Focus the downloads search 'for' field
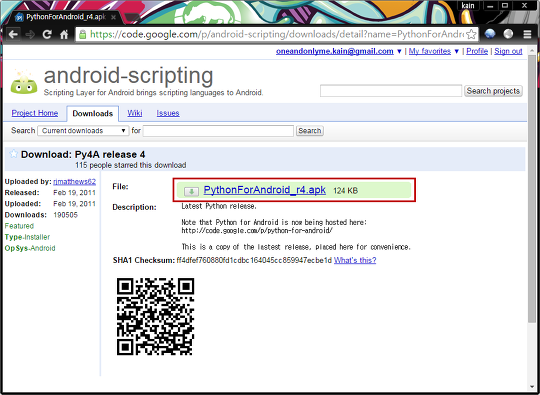This screenshot has width=540, height=395. point(218,131)
